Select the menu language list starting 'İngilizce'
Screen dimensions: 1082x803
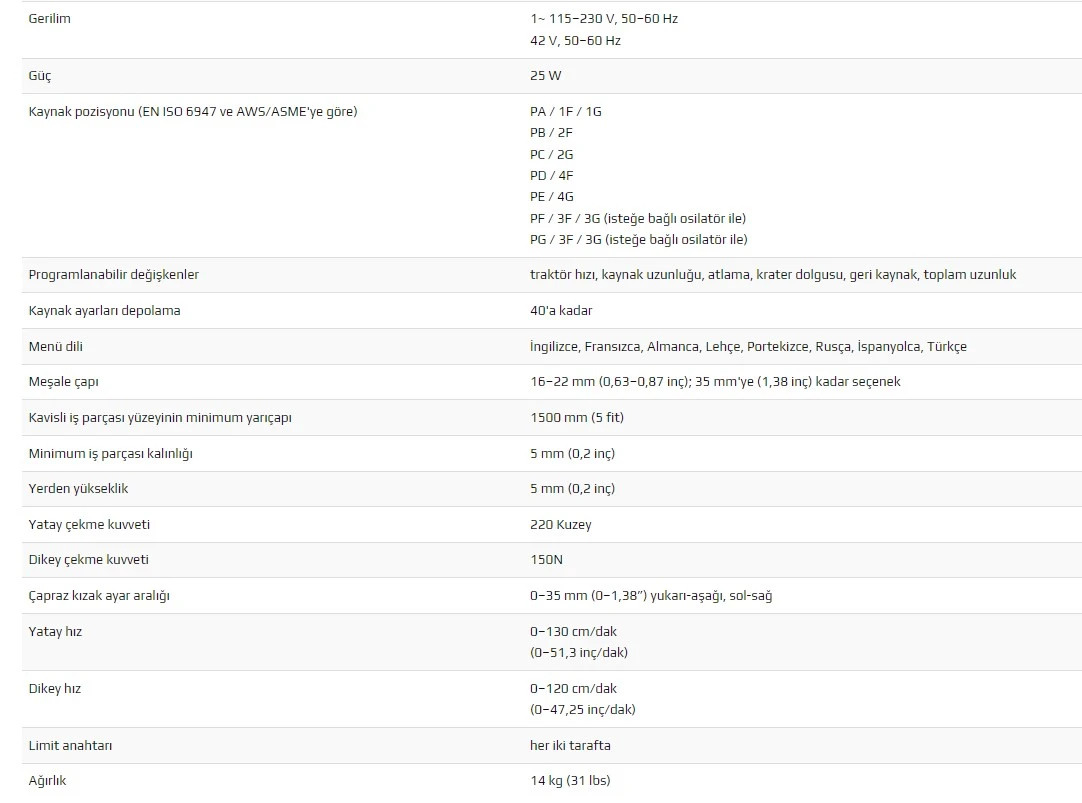(748, 346)
